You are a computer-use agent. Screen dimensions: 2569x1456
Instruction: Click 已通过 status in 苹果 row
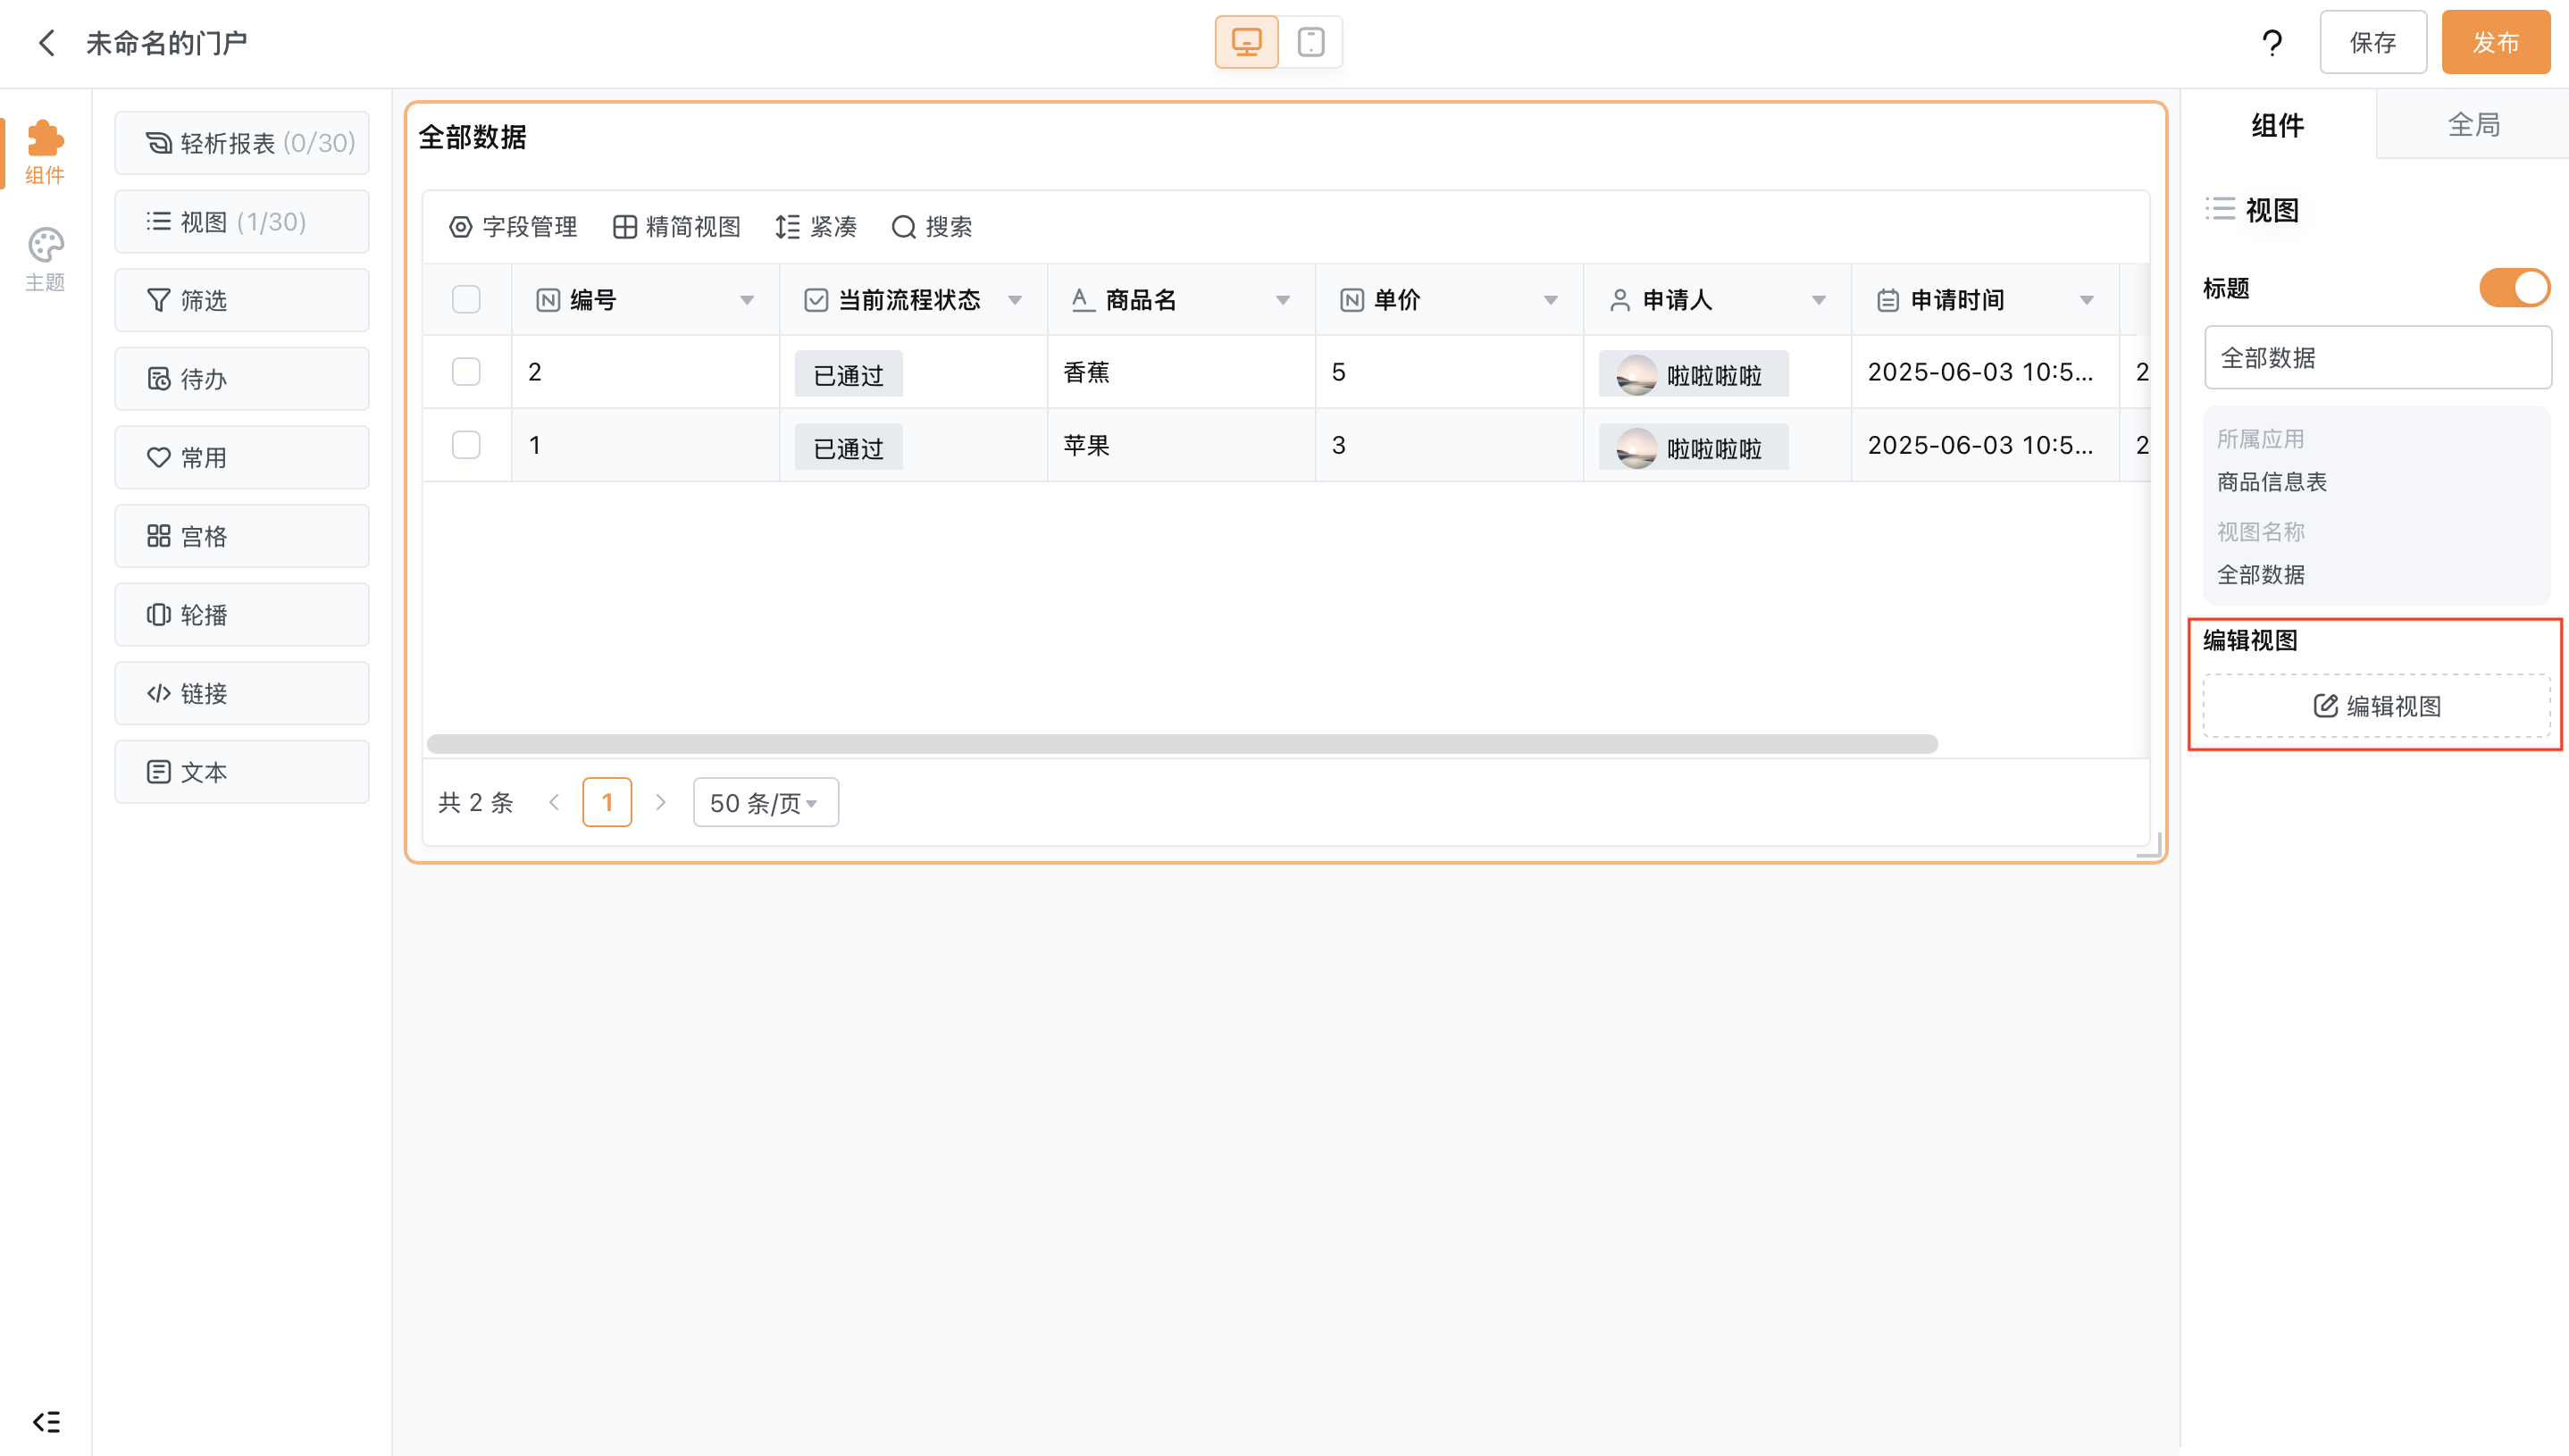tap(848, 447)
